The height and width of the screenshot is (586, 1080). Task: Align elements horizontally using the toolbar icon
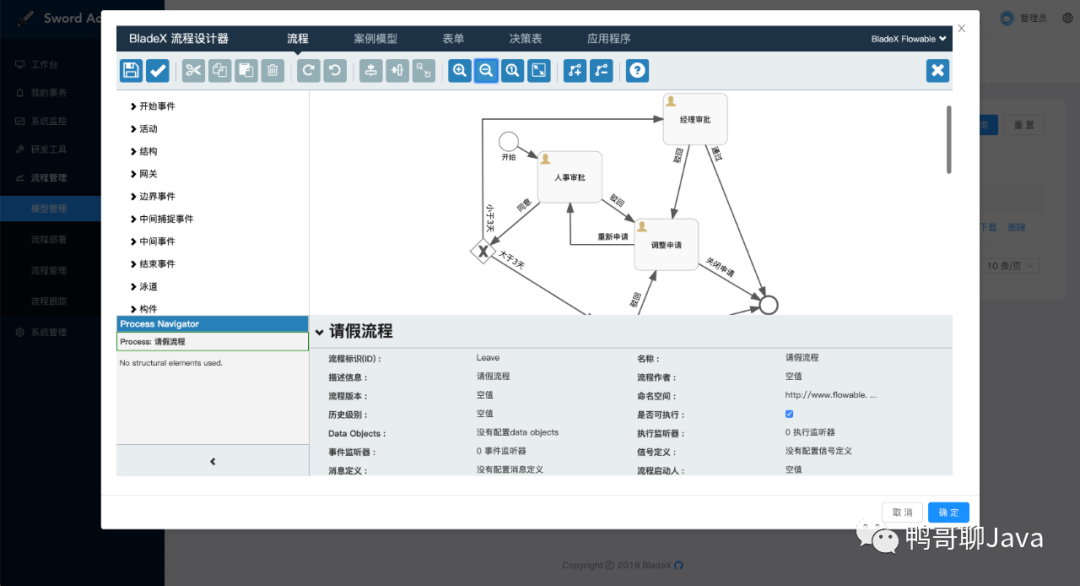397,70
